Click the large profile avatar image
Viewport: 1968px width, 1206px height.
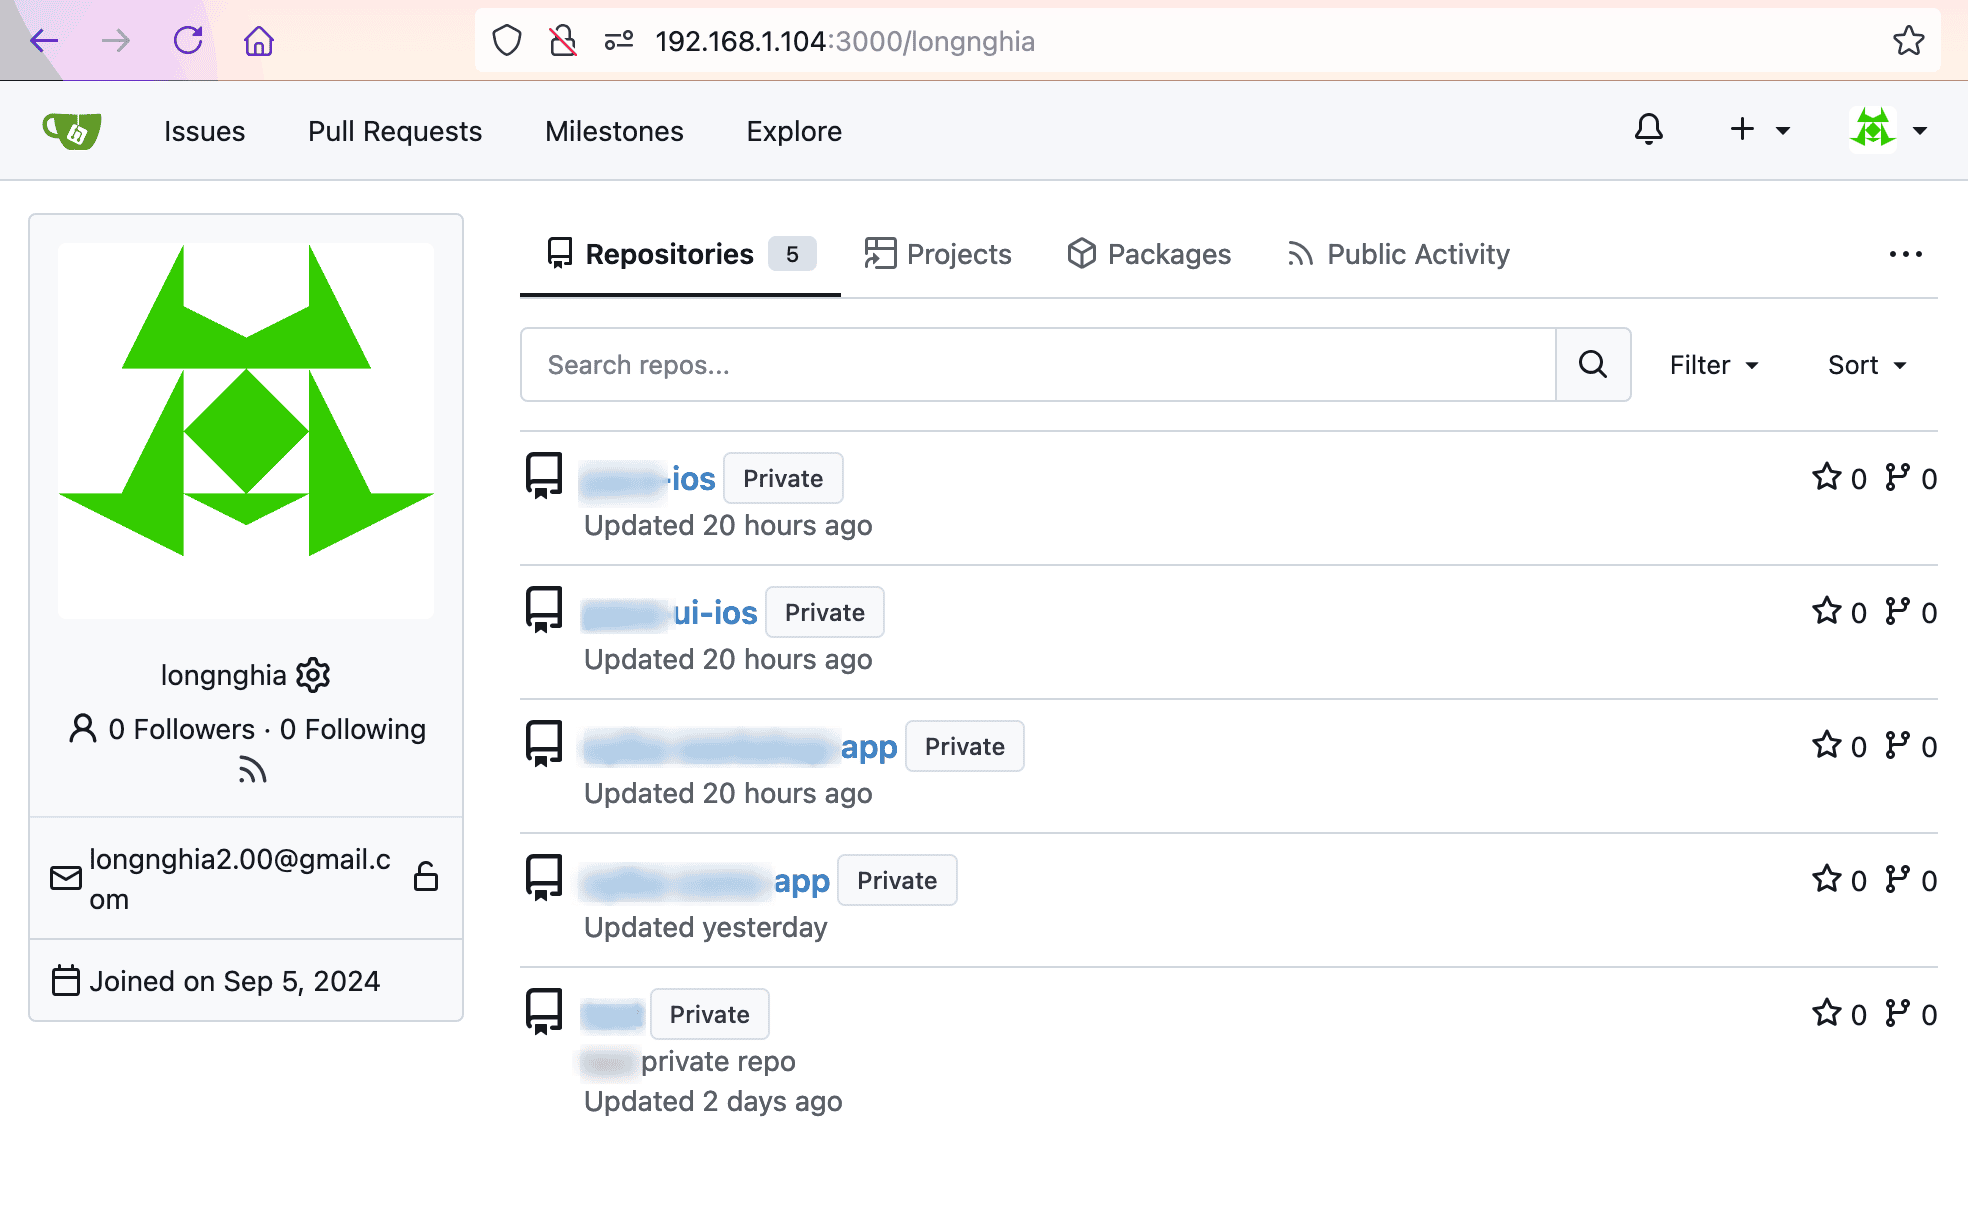246,431
